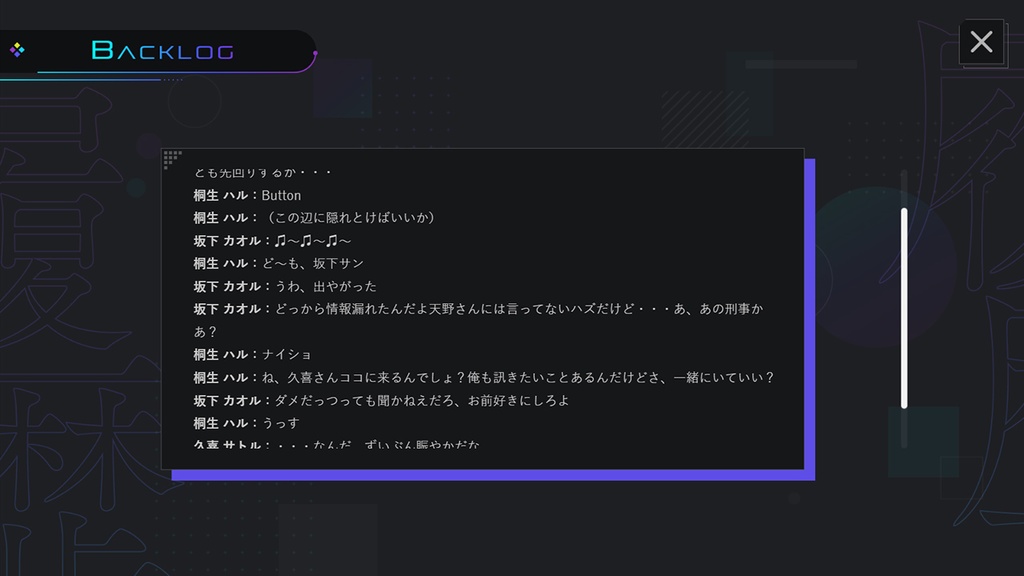
Task: Click the cyan diamond in the header icon cluster
Action: click(21, 49)
